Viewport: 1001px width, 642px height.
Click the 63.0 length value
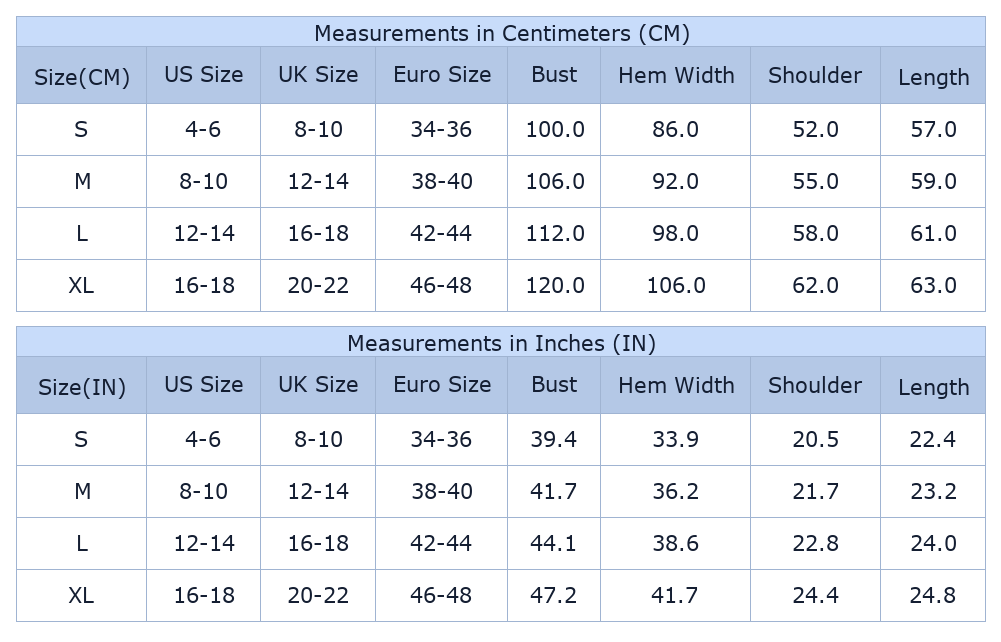pos(933,286)
